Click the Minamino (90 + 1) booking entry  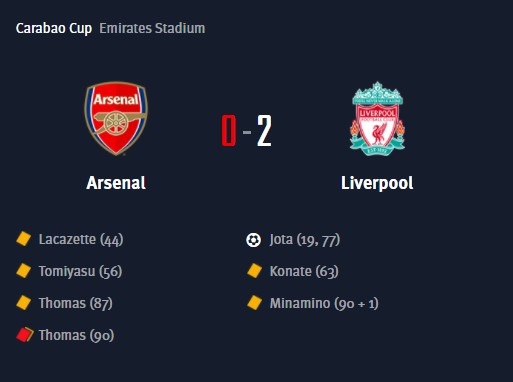point(324,303)
